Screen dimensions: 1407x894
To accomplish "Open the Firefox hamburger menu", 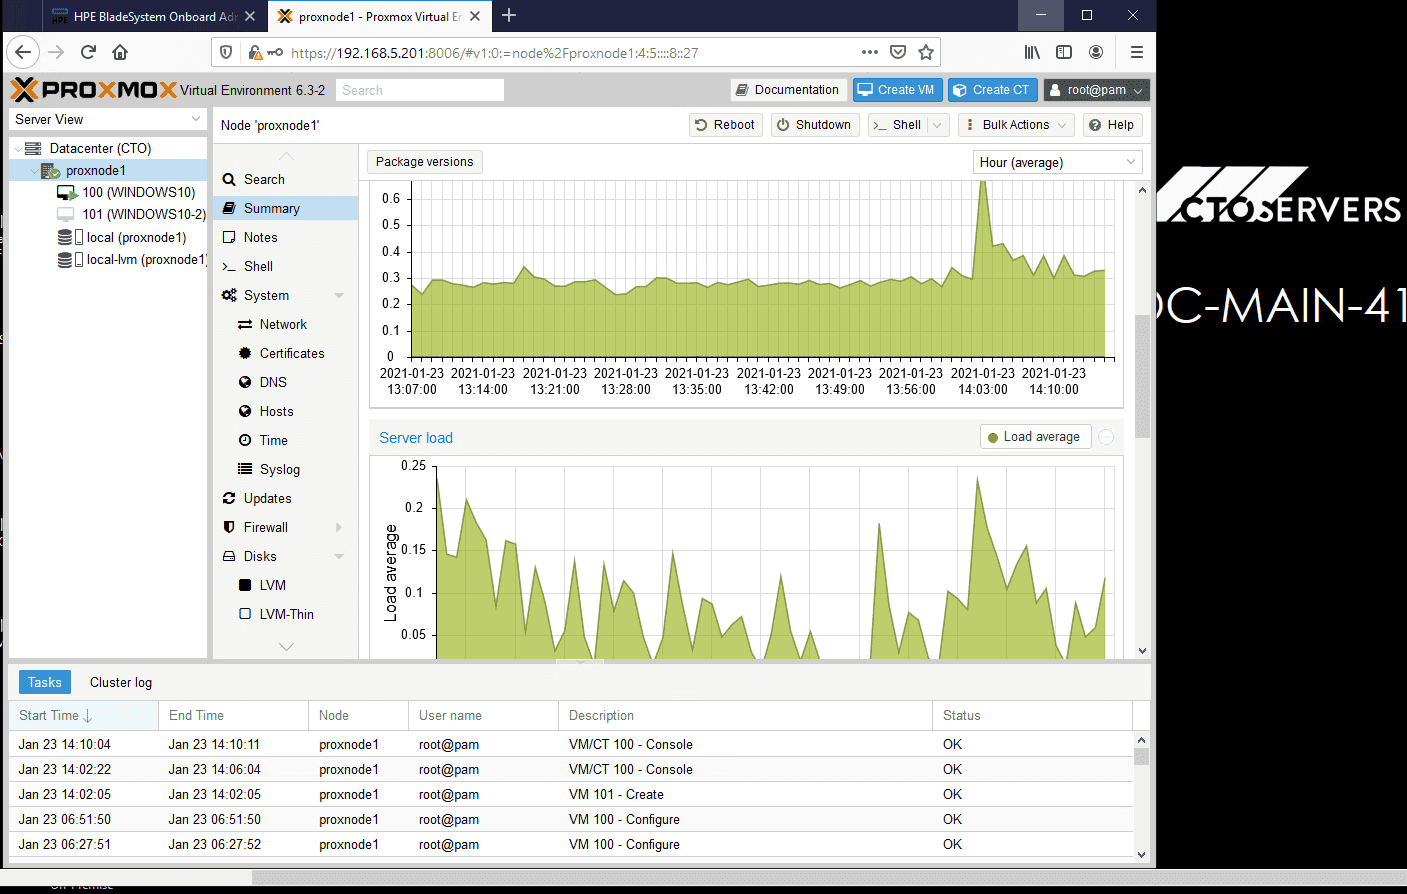I will tap(1137, 52).
